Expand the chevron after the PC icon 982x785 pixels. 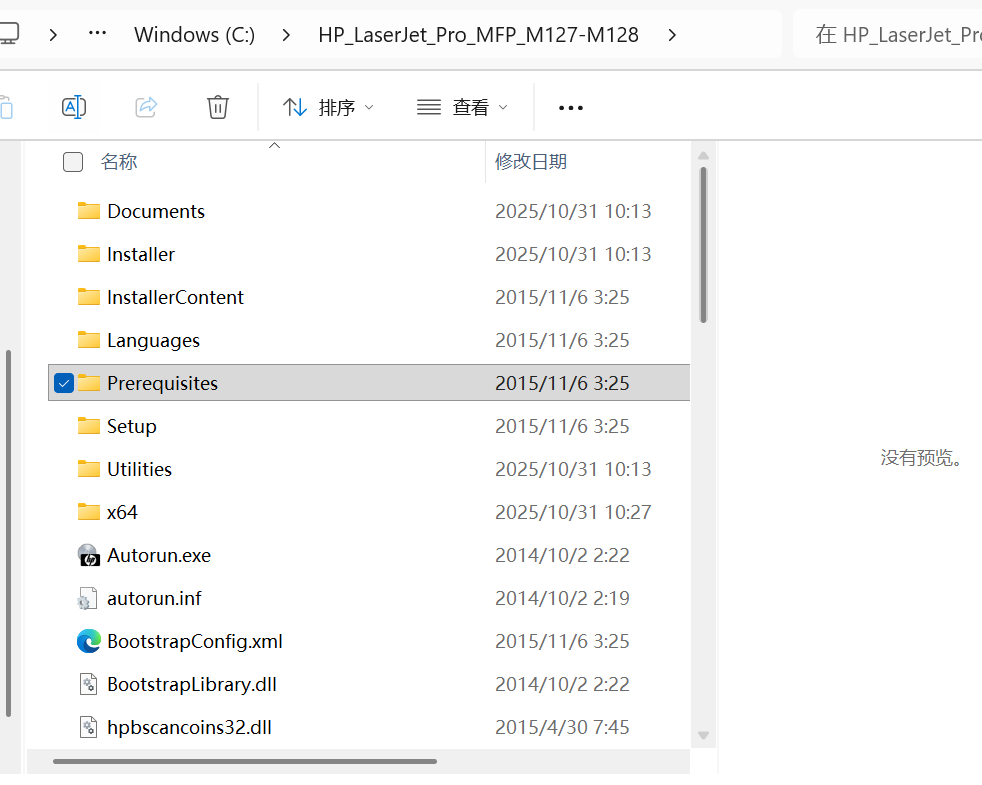pos(53,35)
